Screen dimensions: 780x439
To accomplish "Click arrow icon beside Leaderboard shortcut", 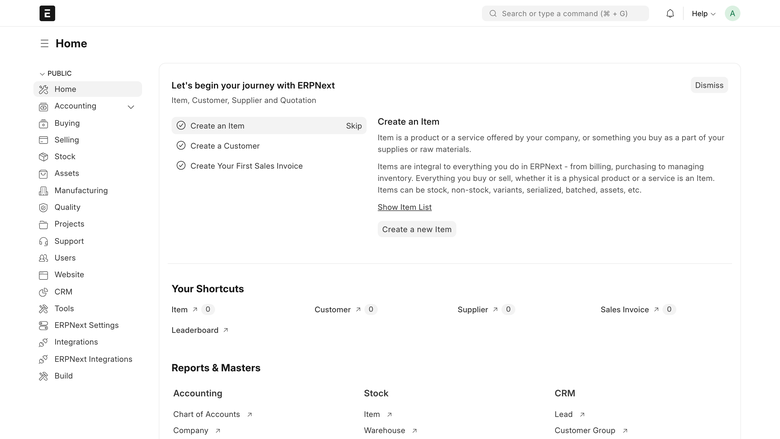I will pos(225,330).
